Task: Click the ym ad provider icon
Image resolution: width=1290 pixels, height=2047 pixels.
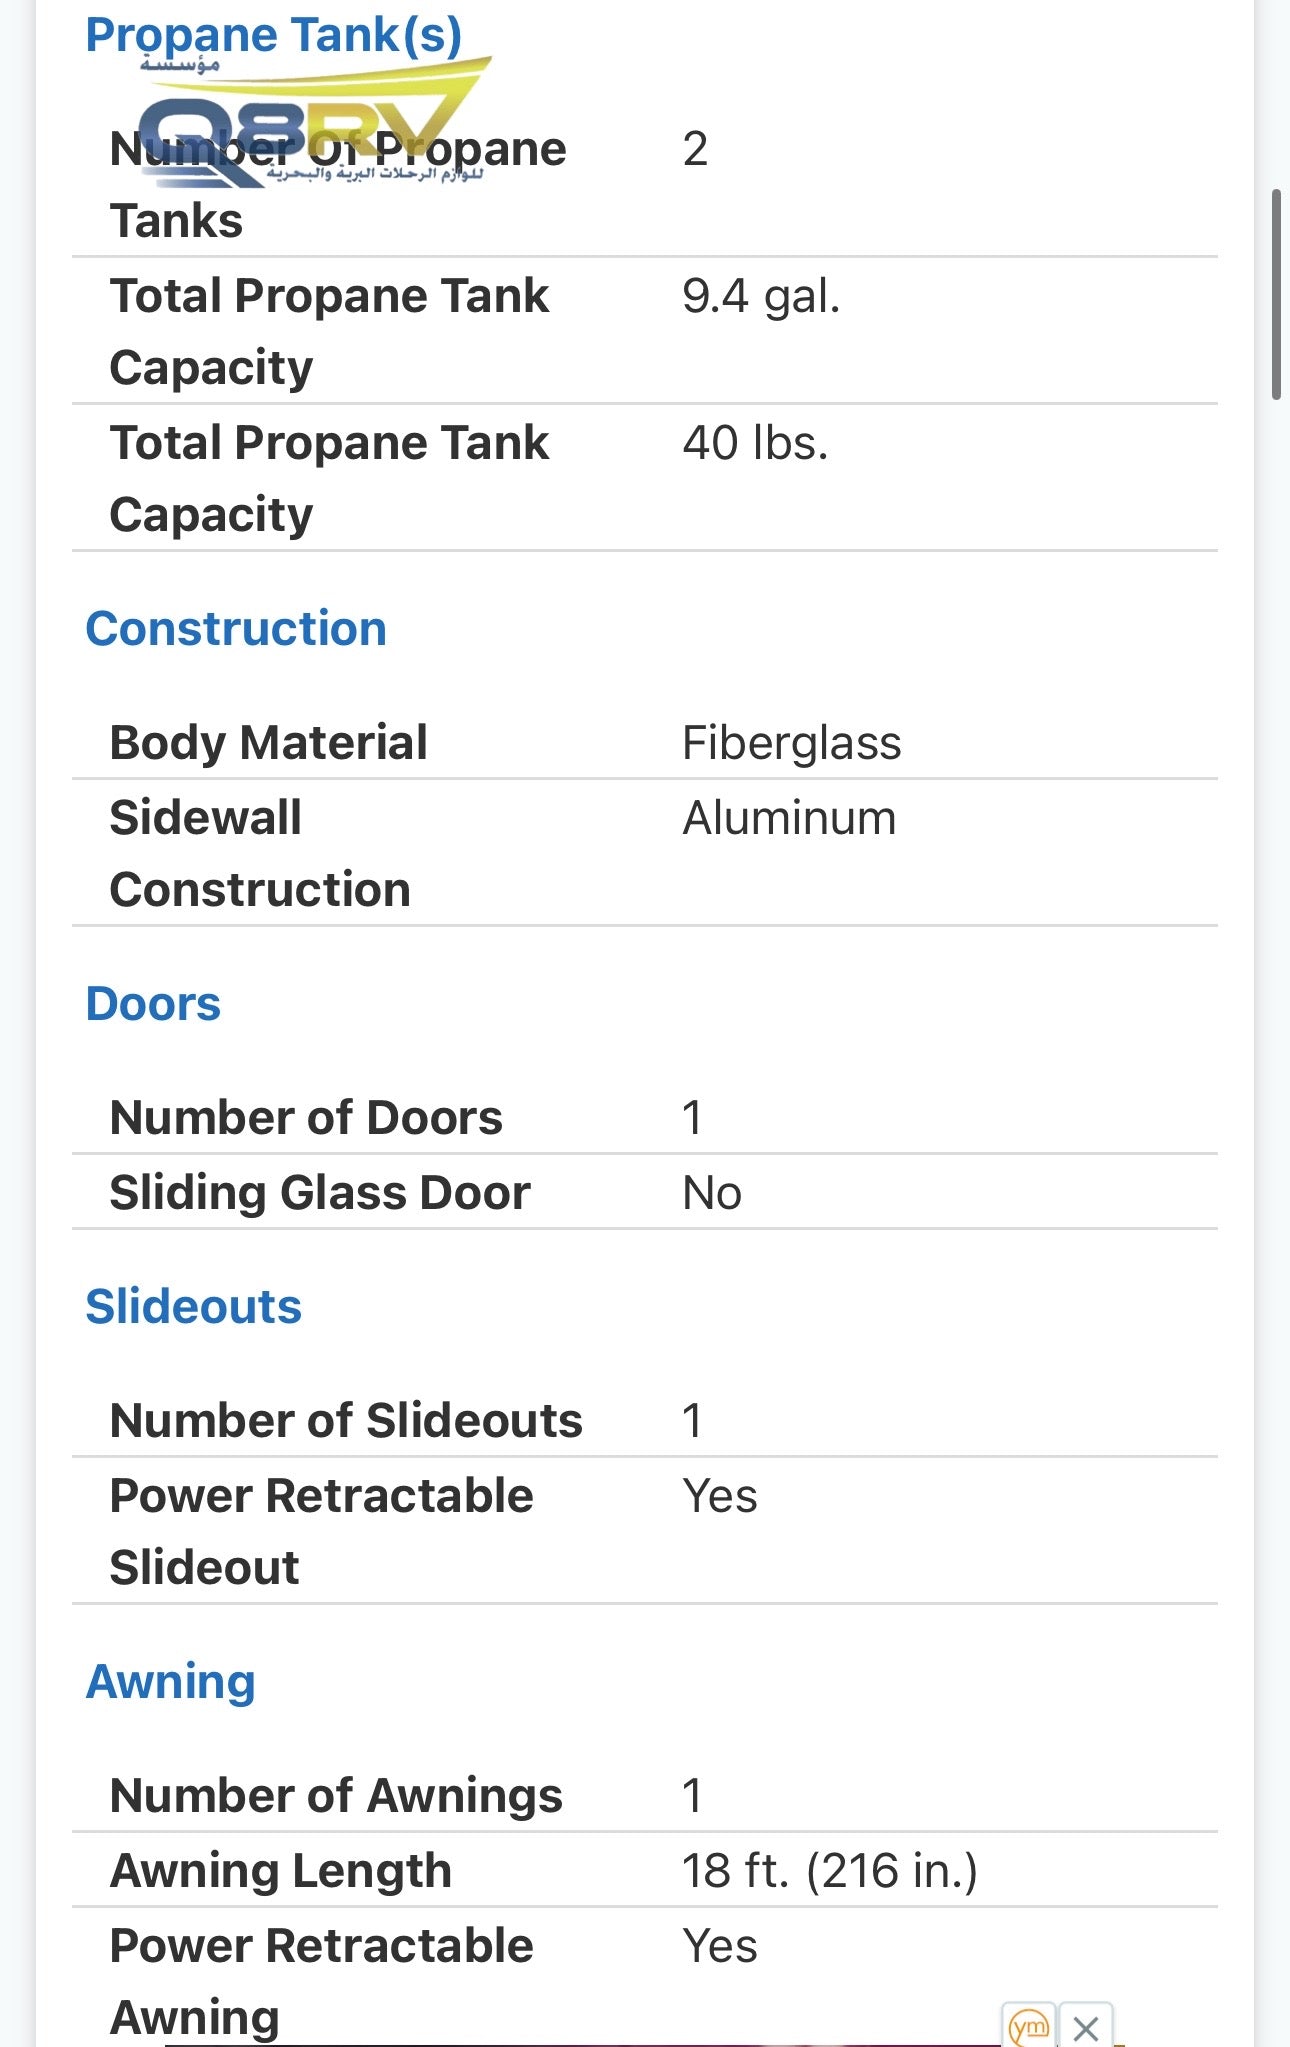Action: click(1029, 2027)
